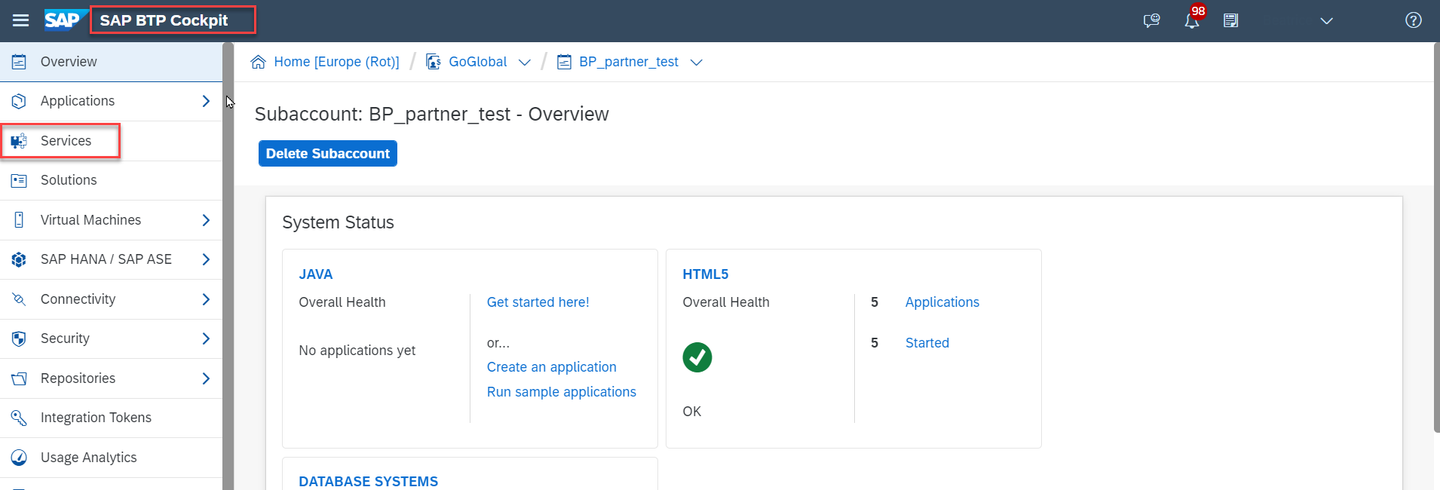This screenshot has width=1440, height=490.
Task: Open the GoGlobal breadcrumb dropdown
Action: coord(524,62)
